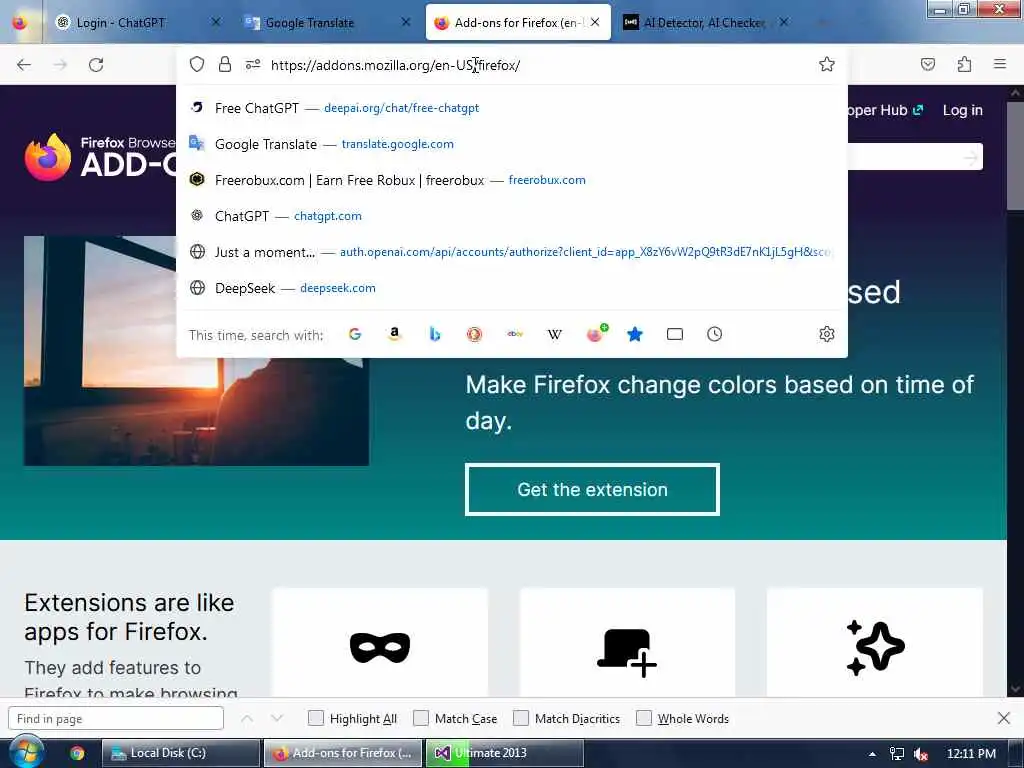Screen dimensions: 1024x768
Task: Open the sparkle stars extensions card
Action: [874, 642]
